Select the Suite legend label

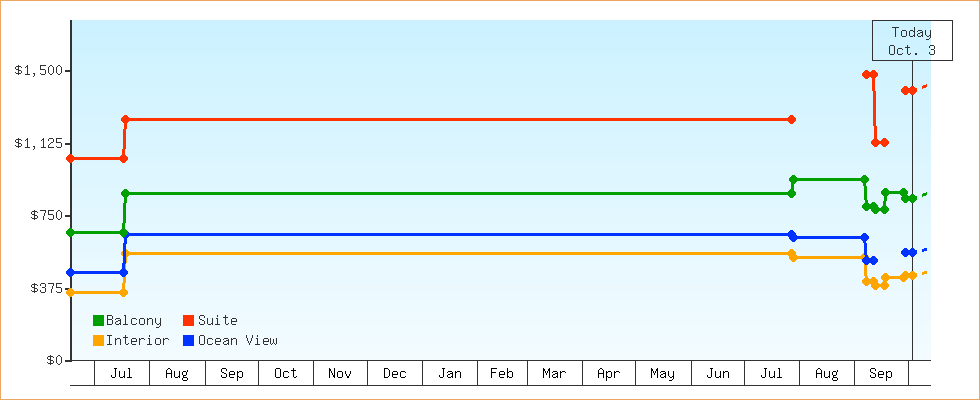[217, 321]
